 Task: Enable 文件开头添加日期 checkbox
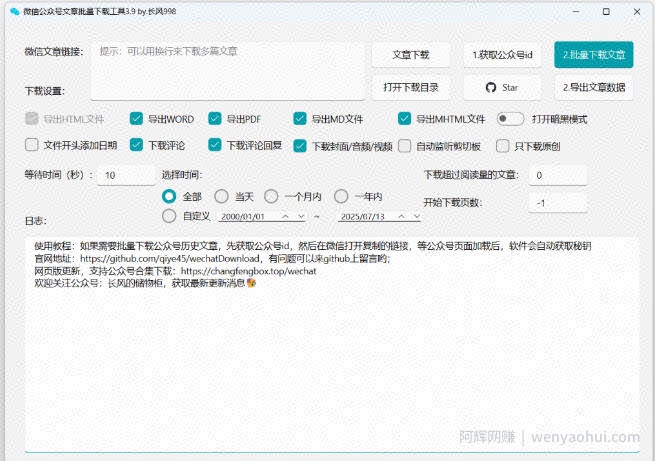click(x=32, y=145)
